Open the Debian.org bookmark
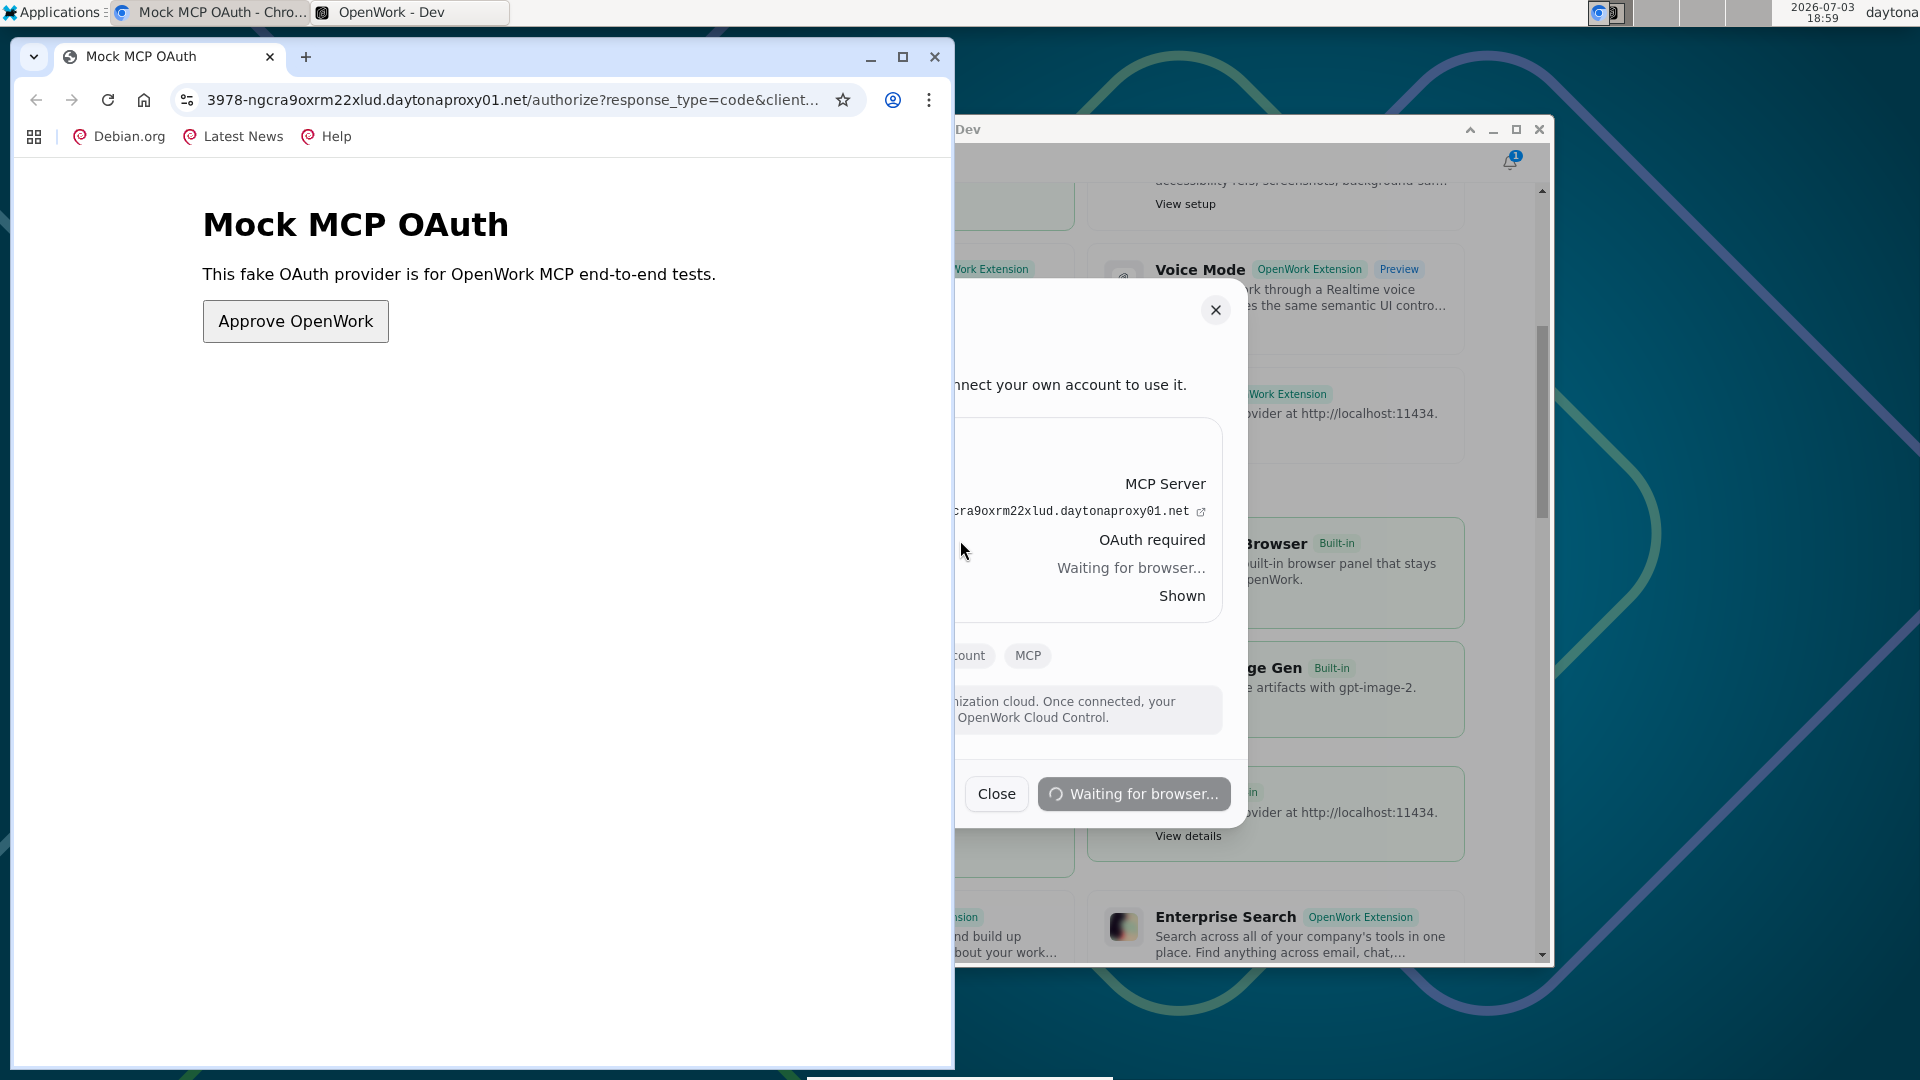This screenshot has width=1920, height=1080. point(119,137)
